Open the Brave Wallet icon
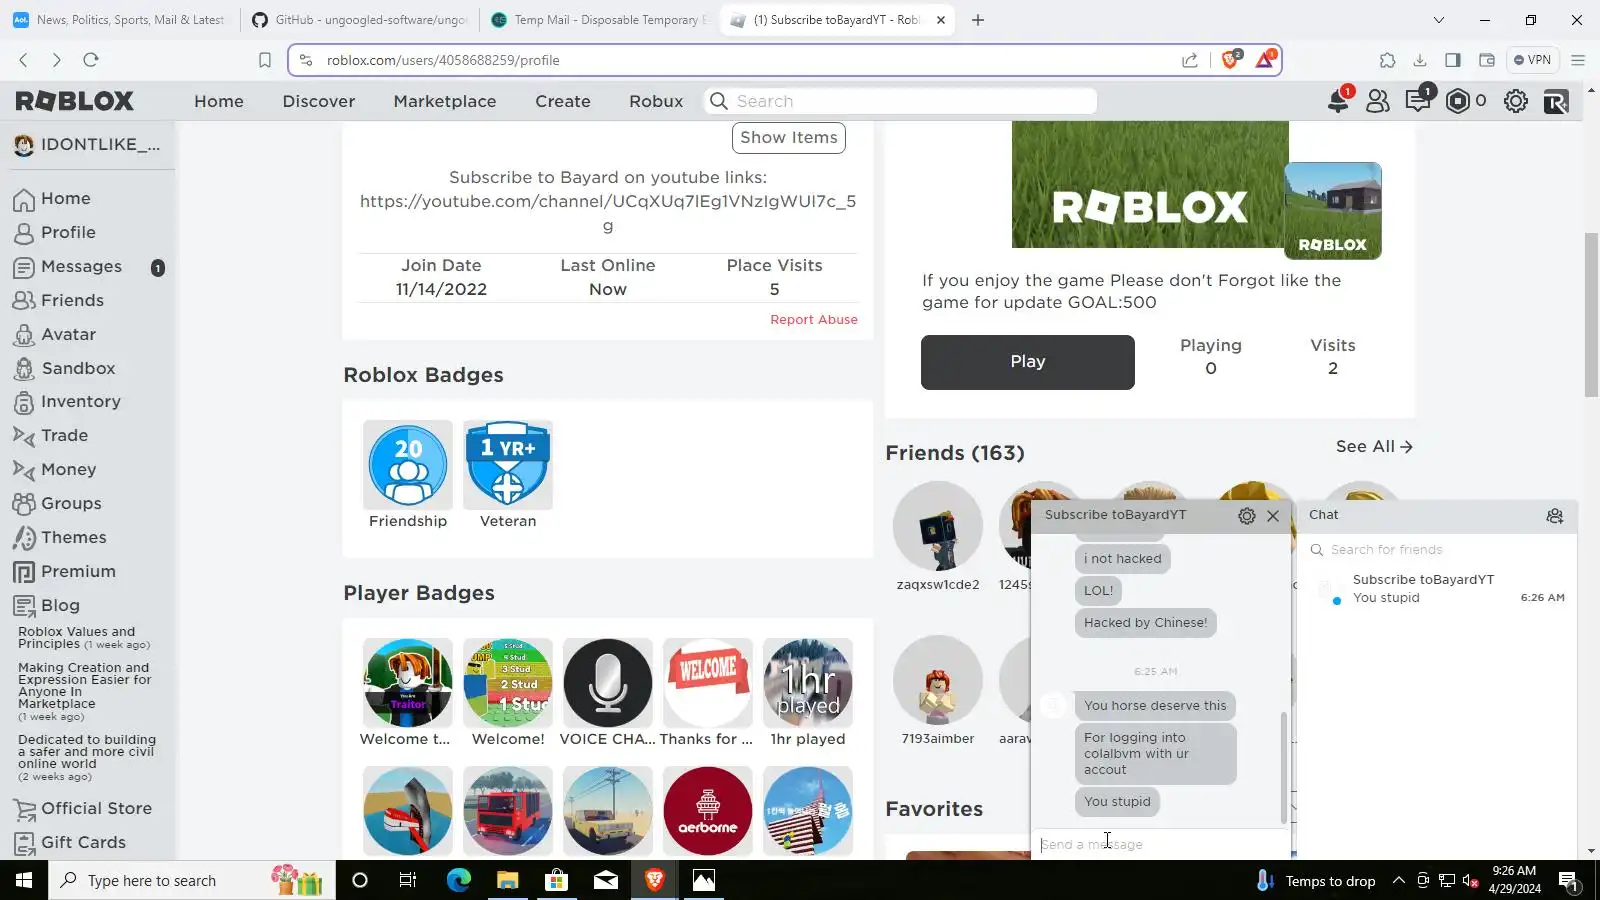This screenshot has height=900, width=1600. tap(1487, 60)
